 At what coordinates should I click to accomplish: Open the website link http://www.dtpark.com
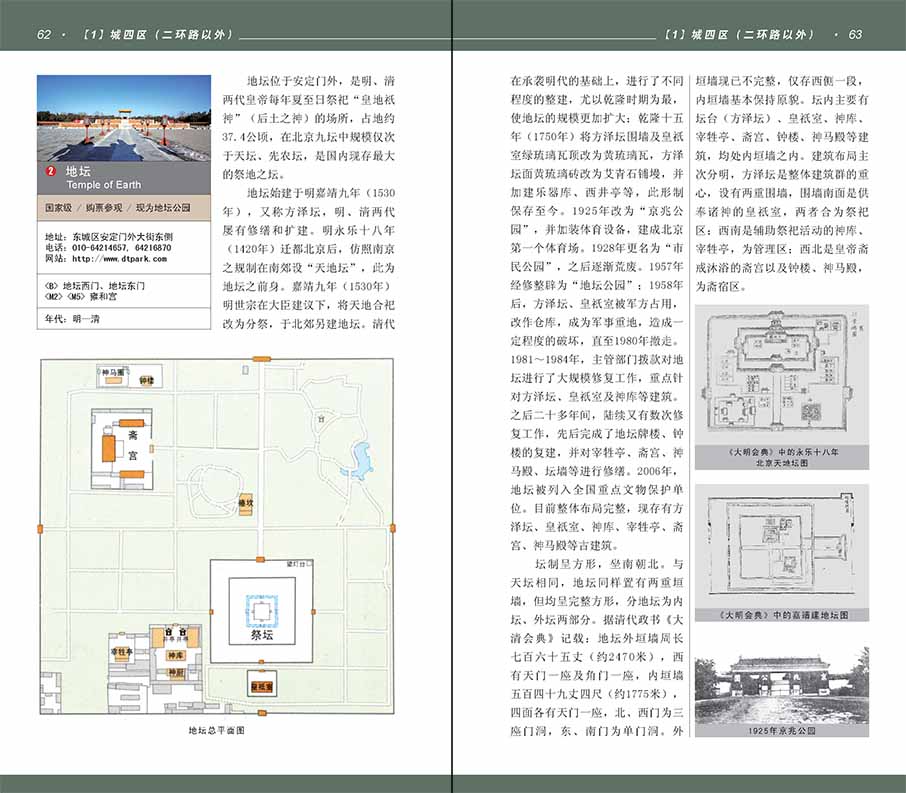point(120,258)
